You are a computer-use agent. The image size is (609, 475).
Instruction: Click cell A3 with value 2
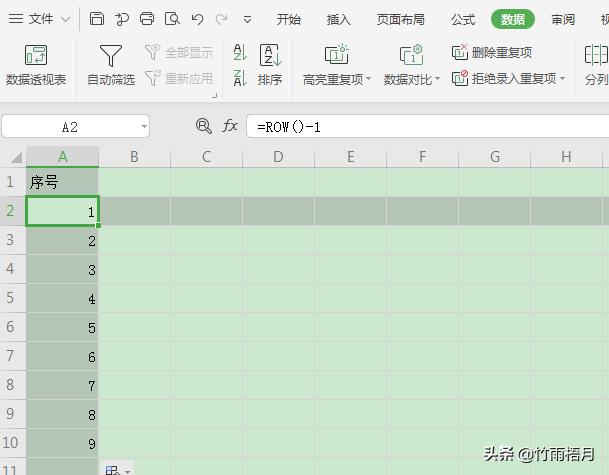coord(63,240)
